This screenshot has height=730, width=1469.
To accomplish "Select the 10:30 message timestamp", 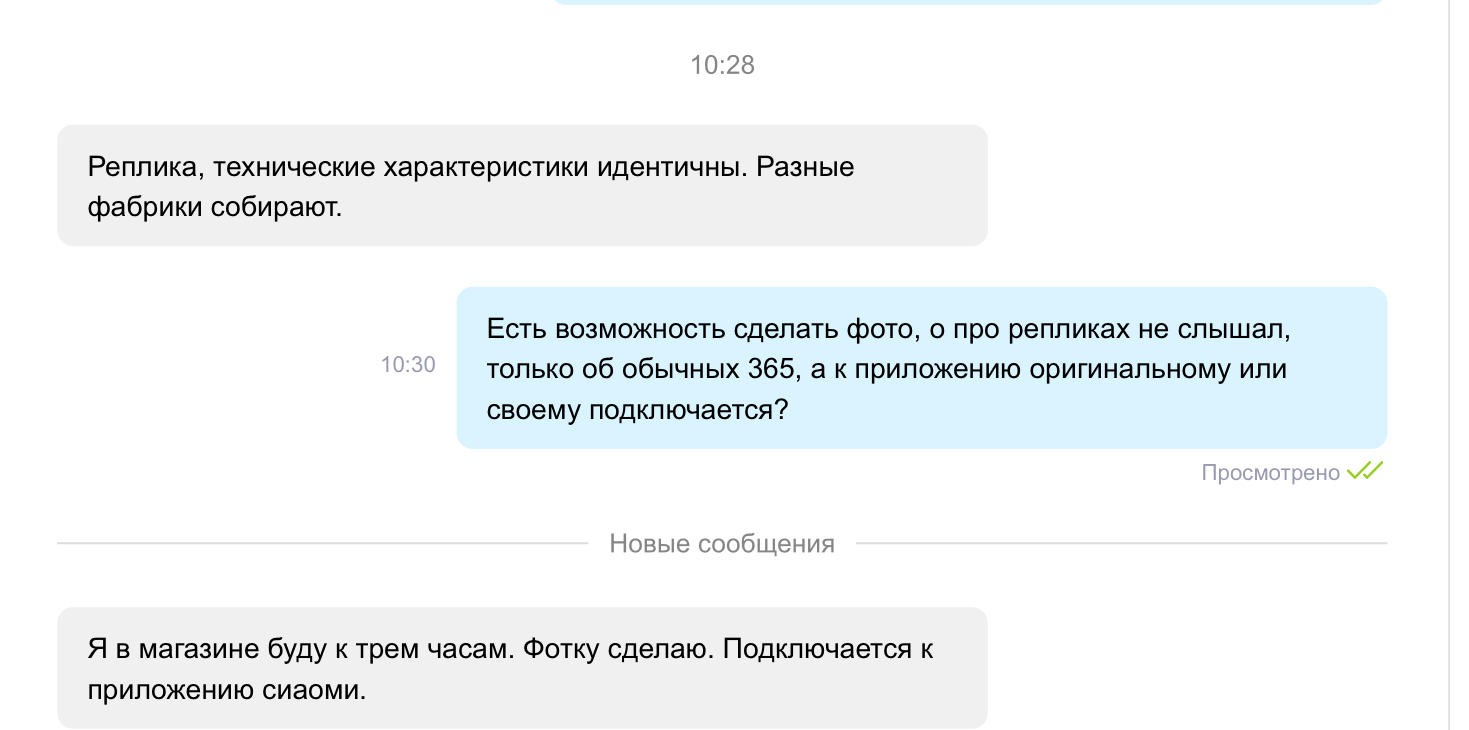I will pos(408,365).
